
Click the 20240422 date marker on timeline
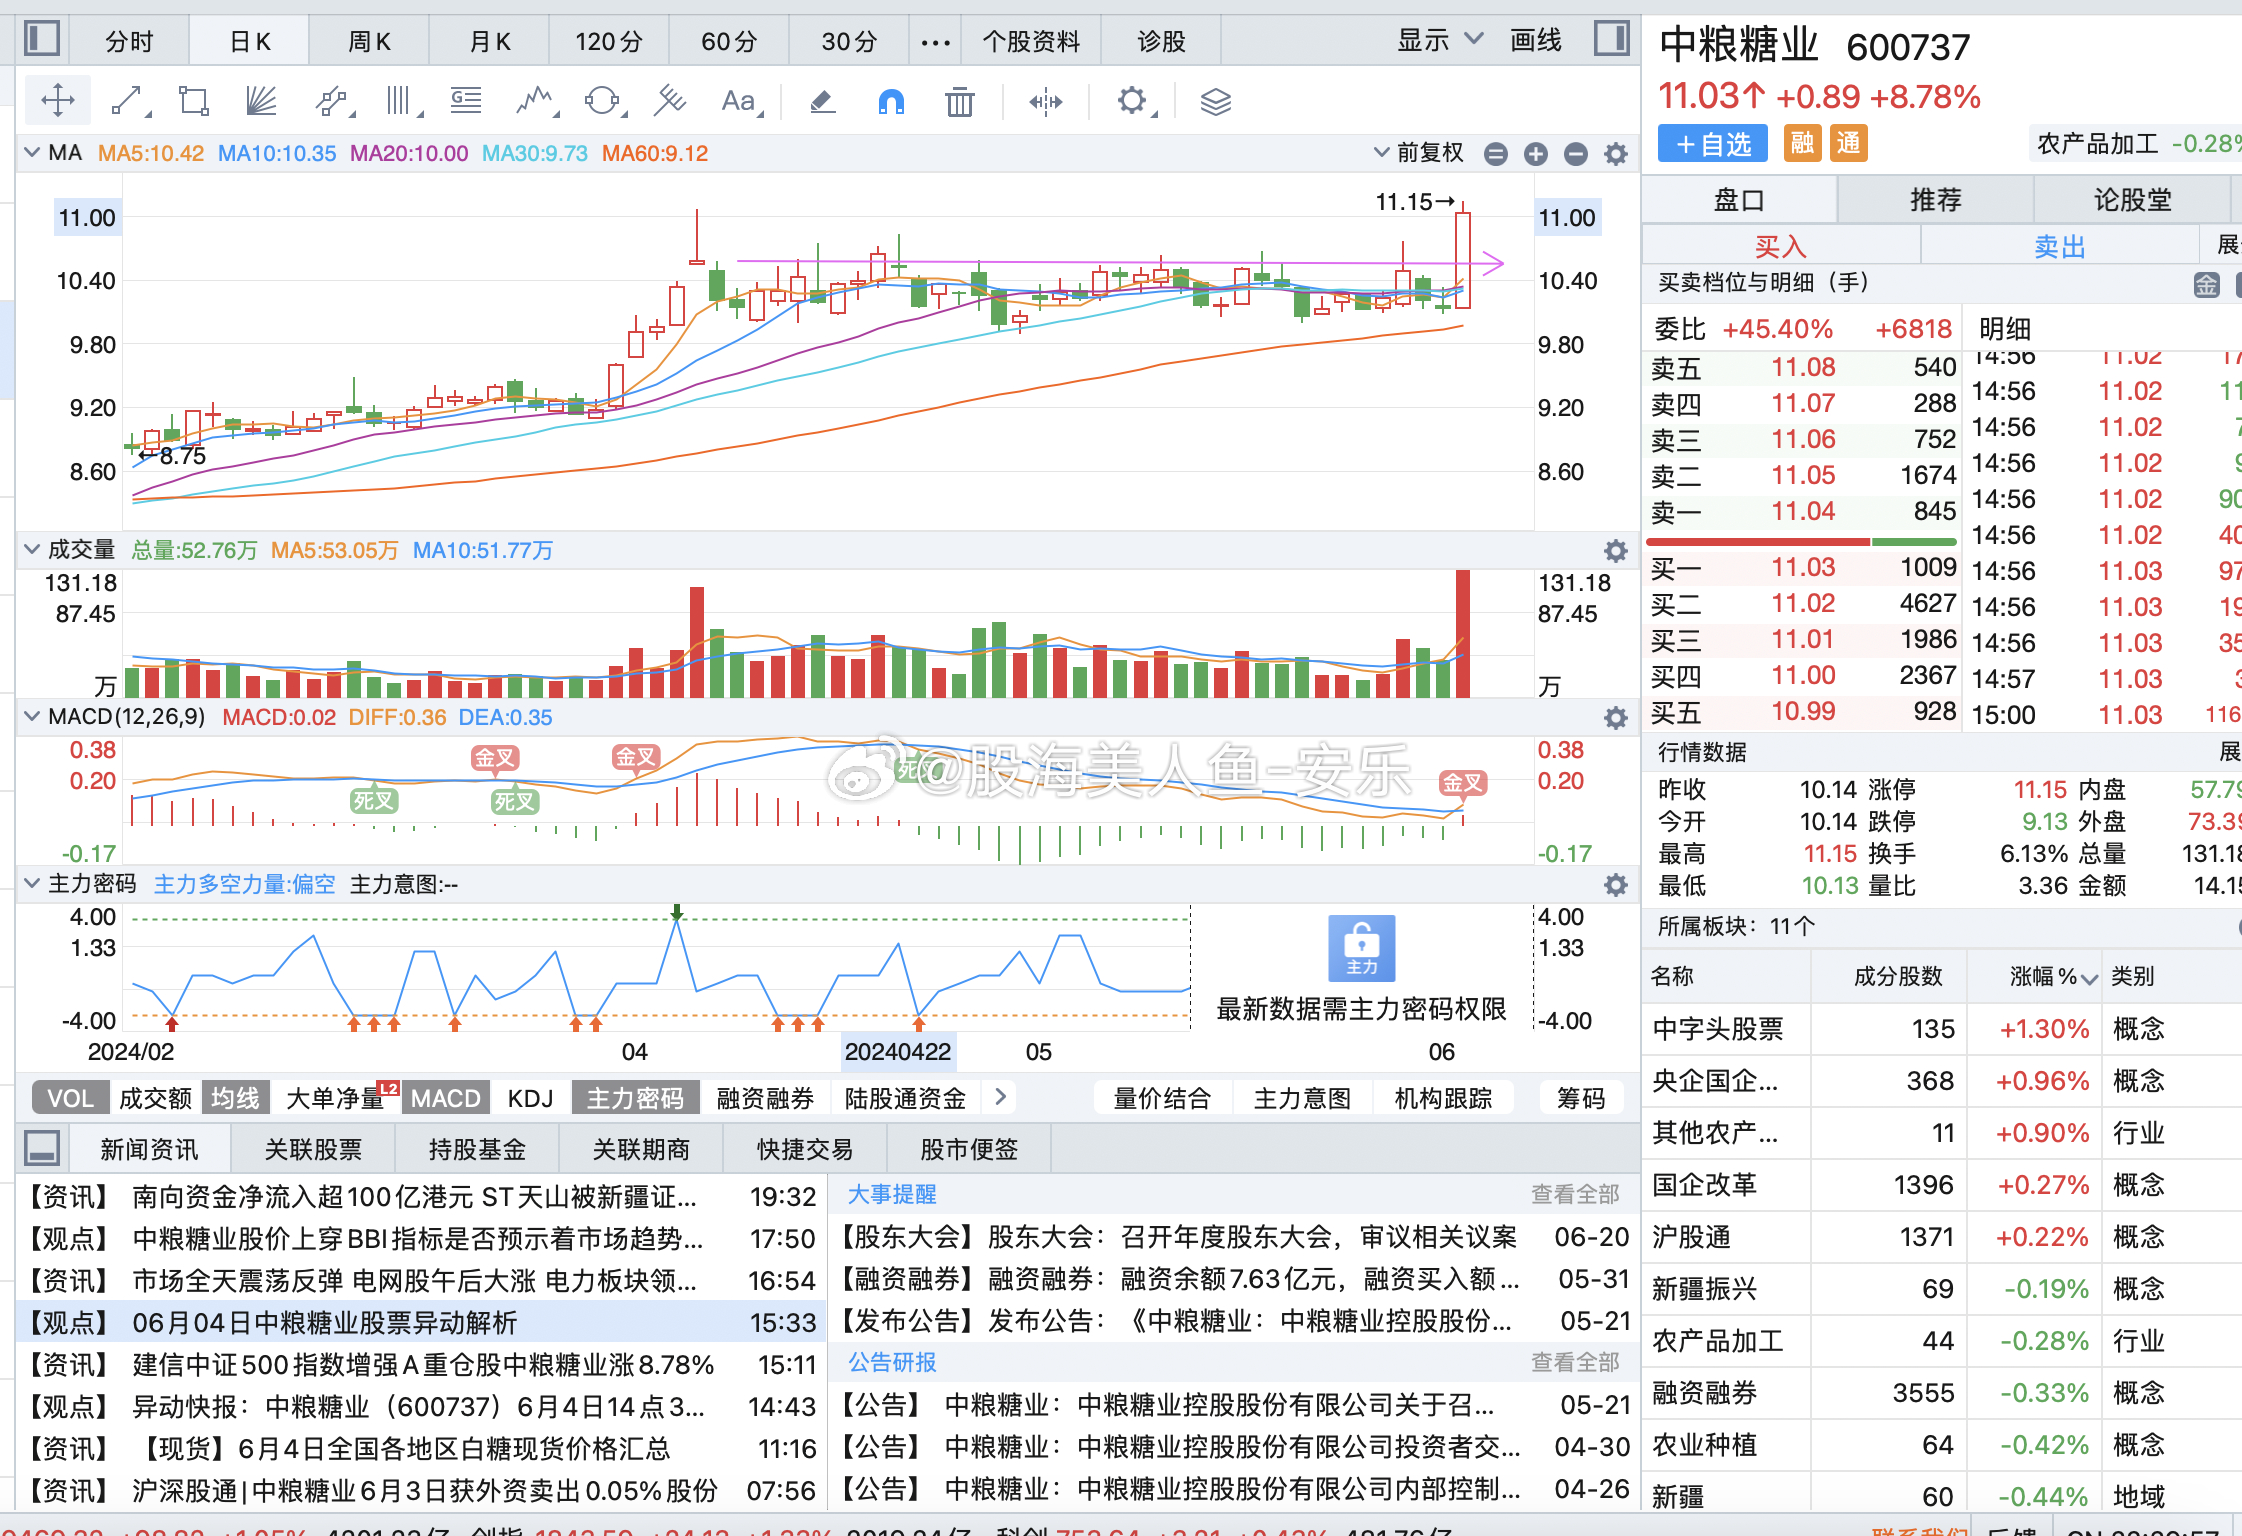[x=898, y=1052]
